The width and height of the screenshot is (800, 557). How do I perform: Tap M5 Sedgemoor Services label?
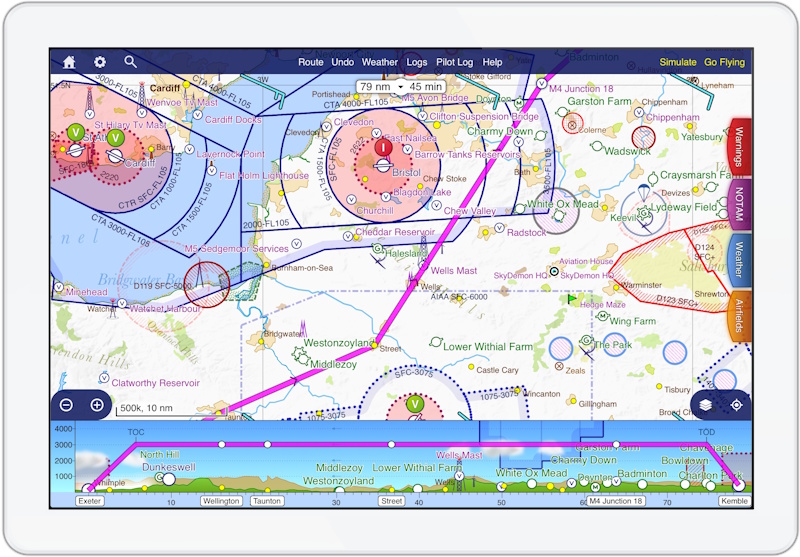click(x=236, y=249)
